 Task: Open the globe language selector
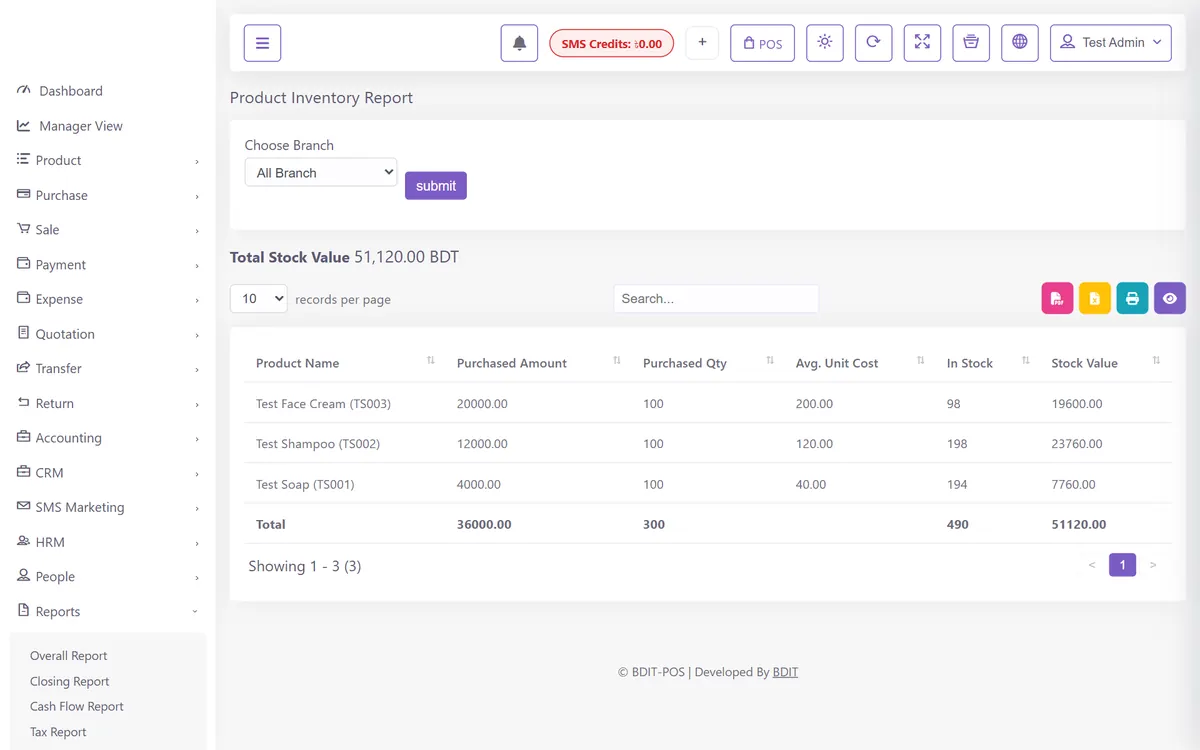[x=1020, y=43]
